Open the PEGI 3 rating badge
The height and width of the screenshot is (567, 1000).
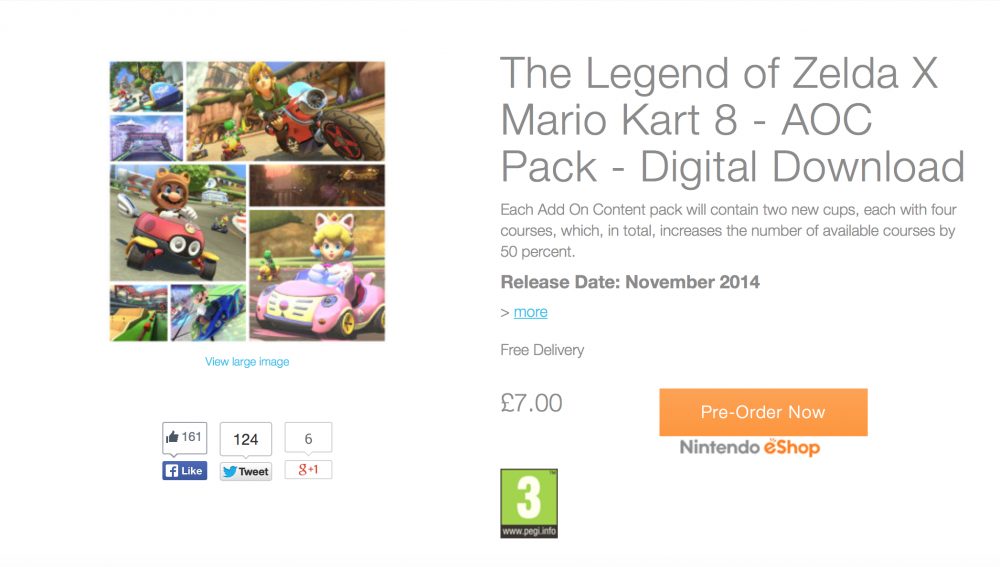coord(529,503)
